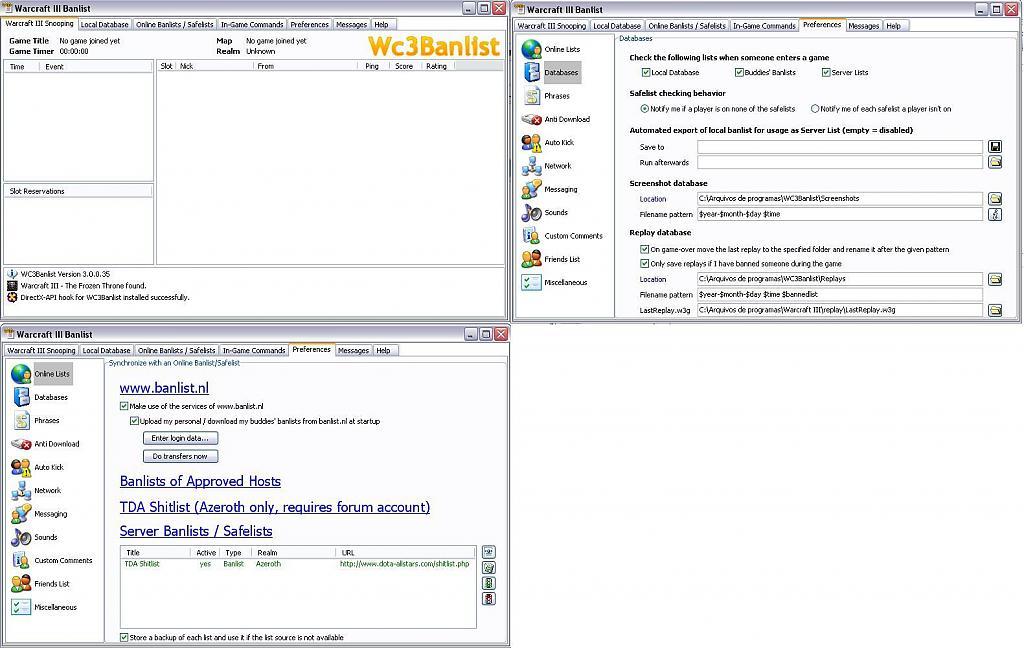Open Sounds icon in bottom window sidebar
Screen dimensions: 1024x648
click(21, 537)
